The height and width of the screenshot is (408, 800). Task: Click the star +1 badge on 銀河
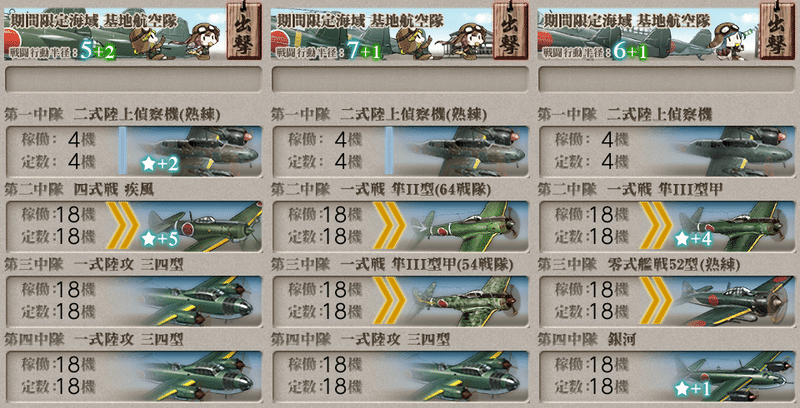pos(692,389)
